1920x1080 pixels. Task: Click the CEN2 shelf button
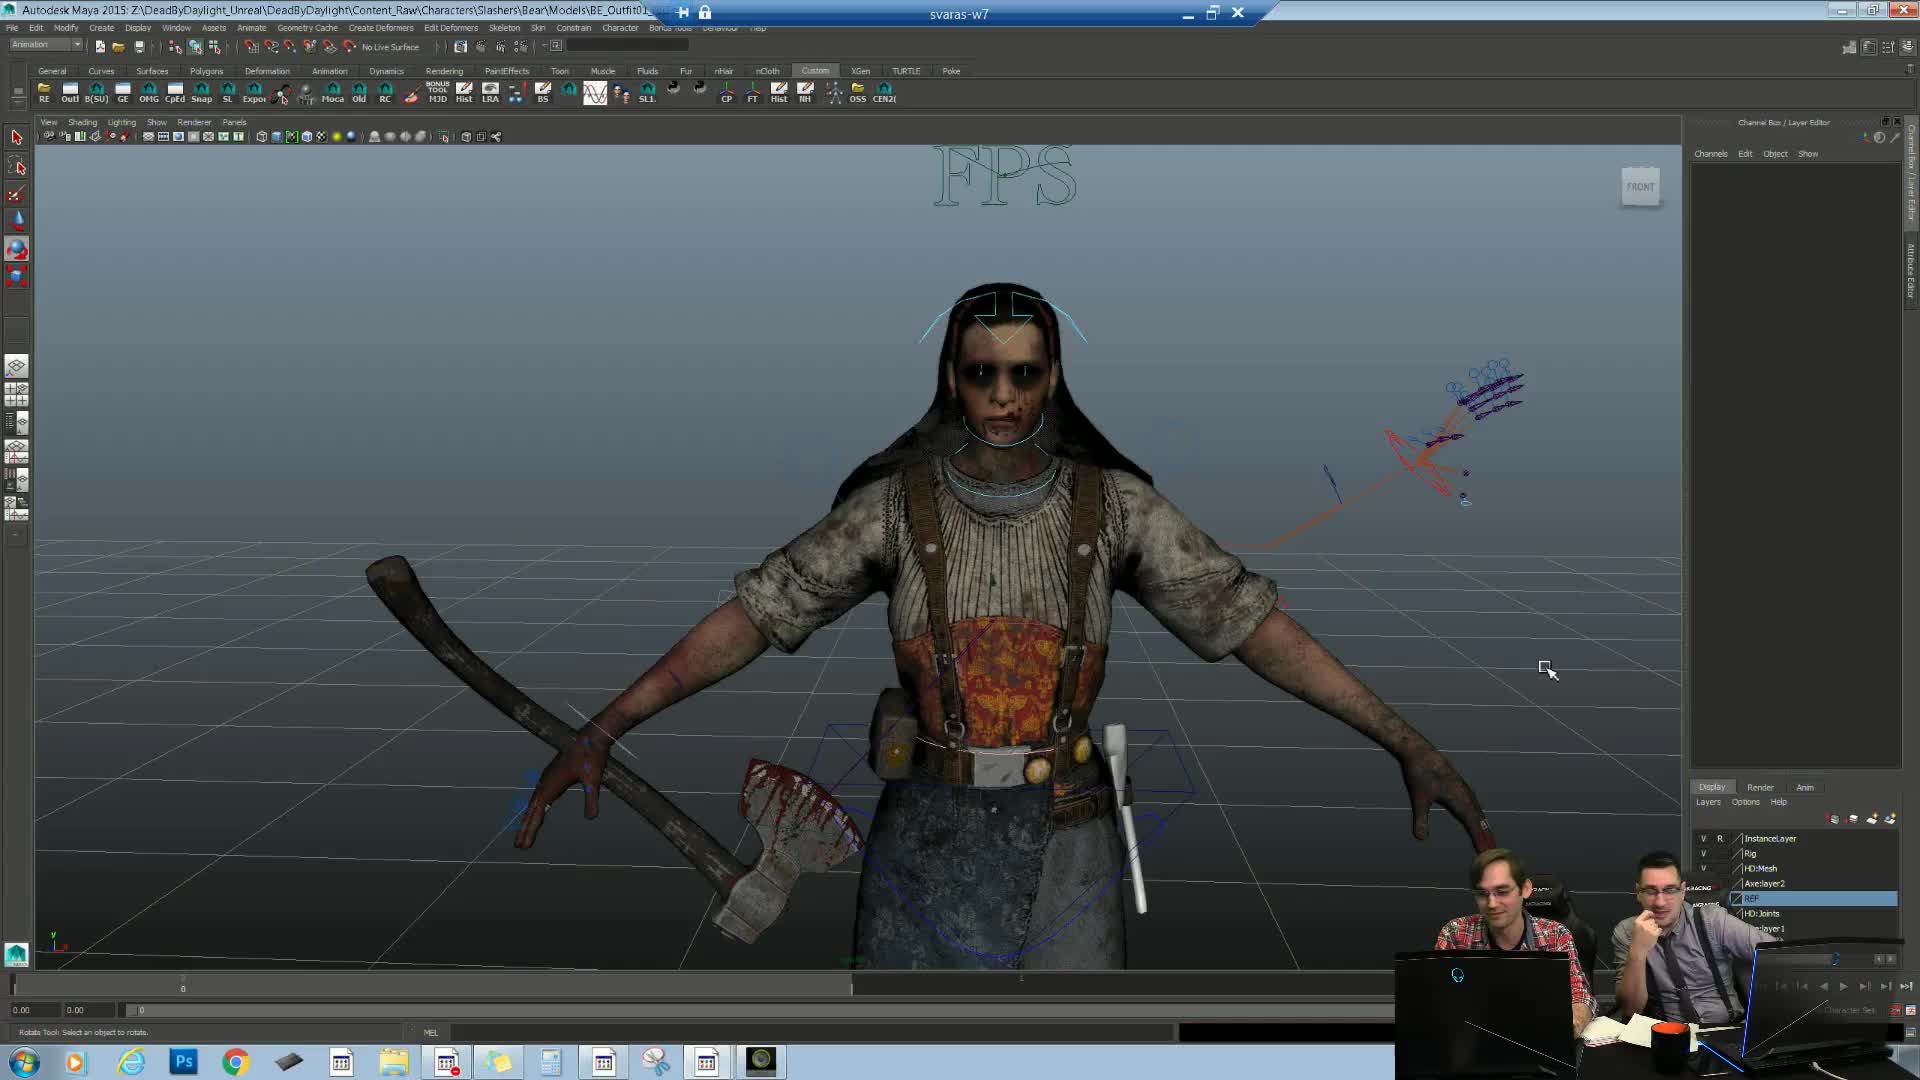pyautogui.click(x=884, y=93)
